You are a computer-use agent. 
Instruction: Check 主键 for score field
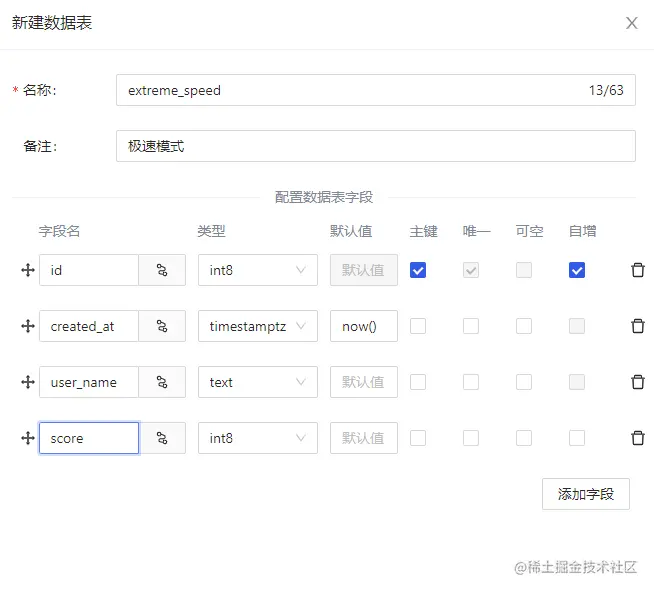pos(418,438)
